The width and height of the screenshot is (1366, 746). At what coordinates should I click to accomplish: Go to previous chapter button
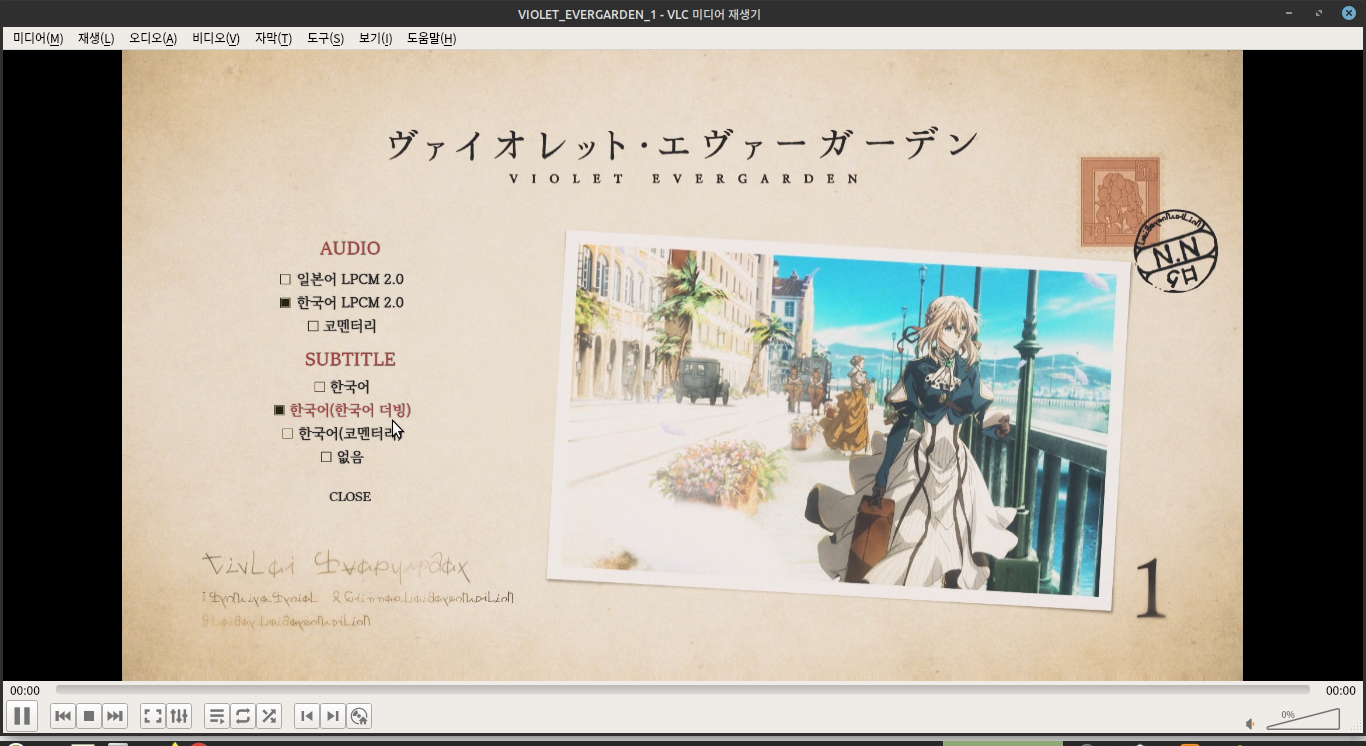pyautogui.click(x=307, y=716)
